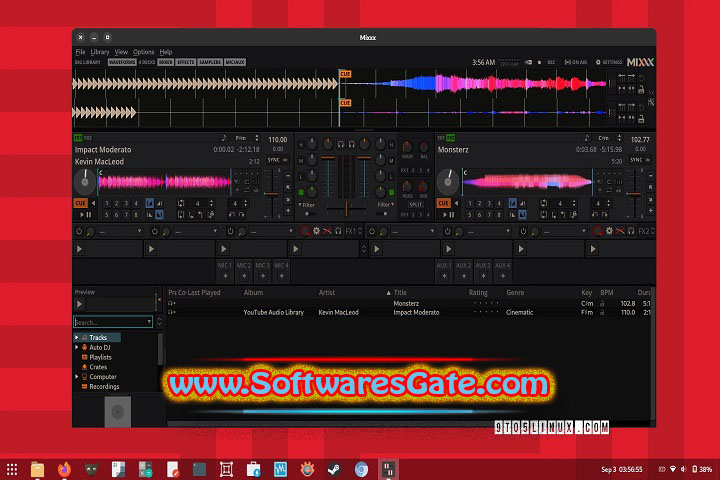Click the beatloop icon on left deck
The width and height of the screenshot is (720, 480).
(181, 203)
